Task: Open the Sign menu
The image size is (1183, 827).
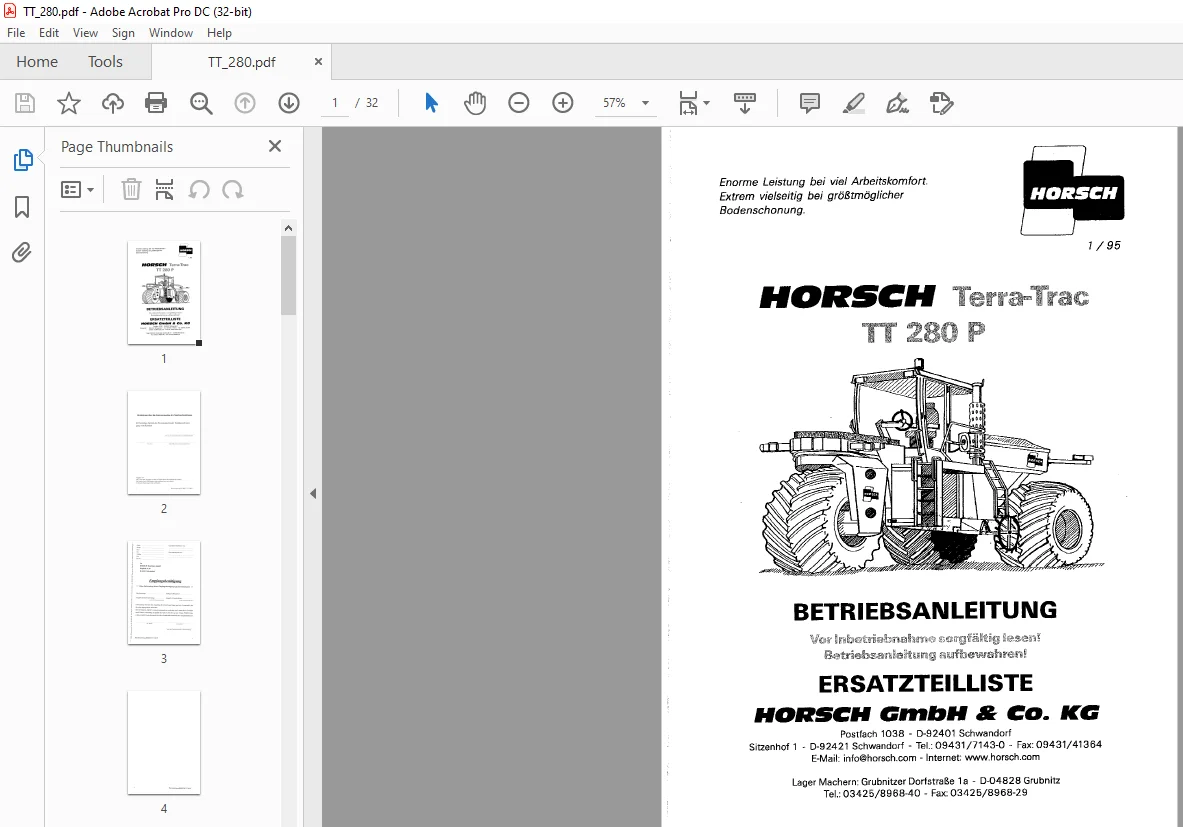Action: [123, 32]
